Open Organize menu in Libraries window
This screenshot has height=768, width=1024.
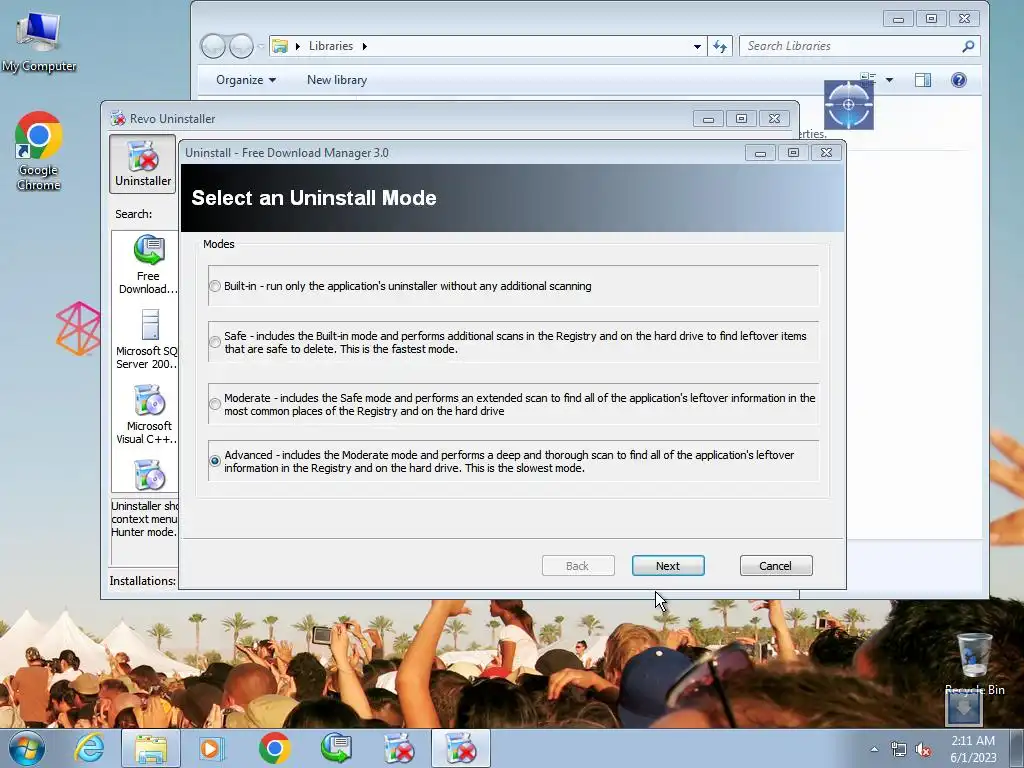[x=246, y=80]
